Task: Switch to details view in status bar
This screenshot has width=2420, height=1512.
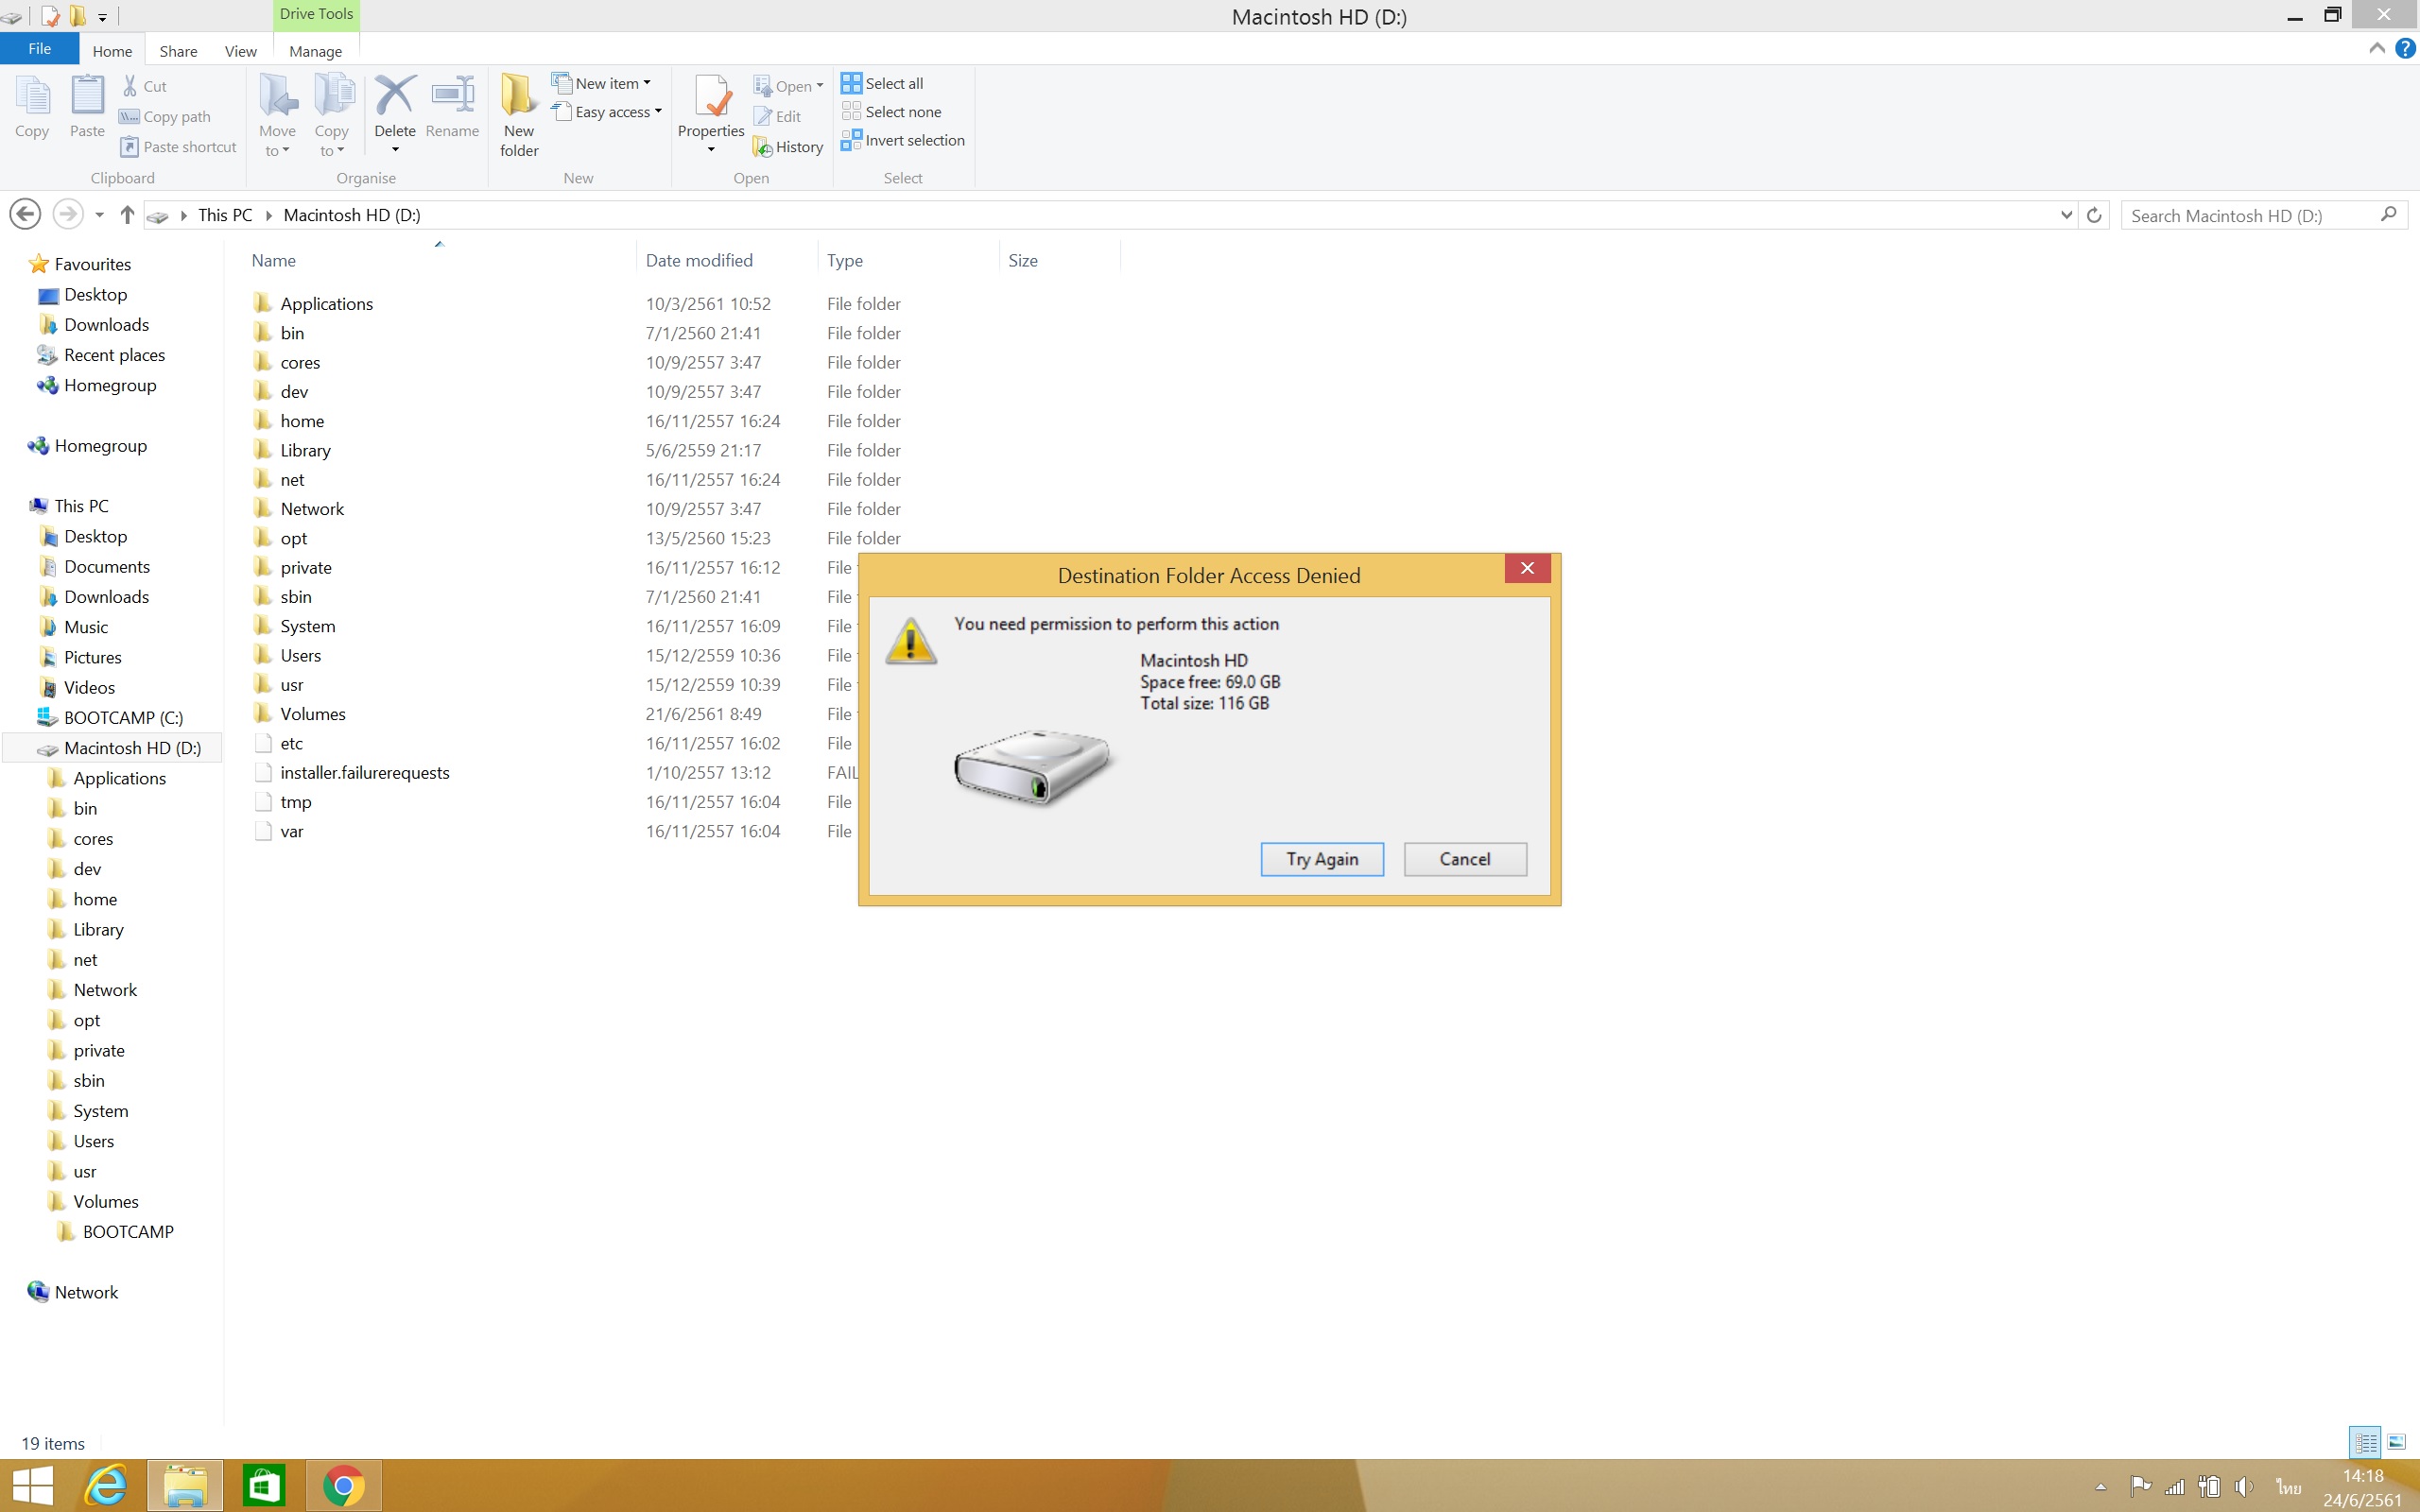Action: point(2365,1442)
